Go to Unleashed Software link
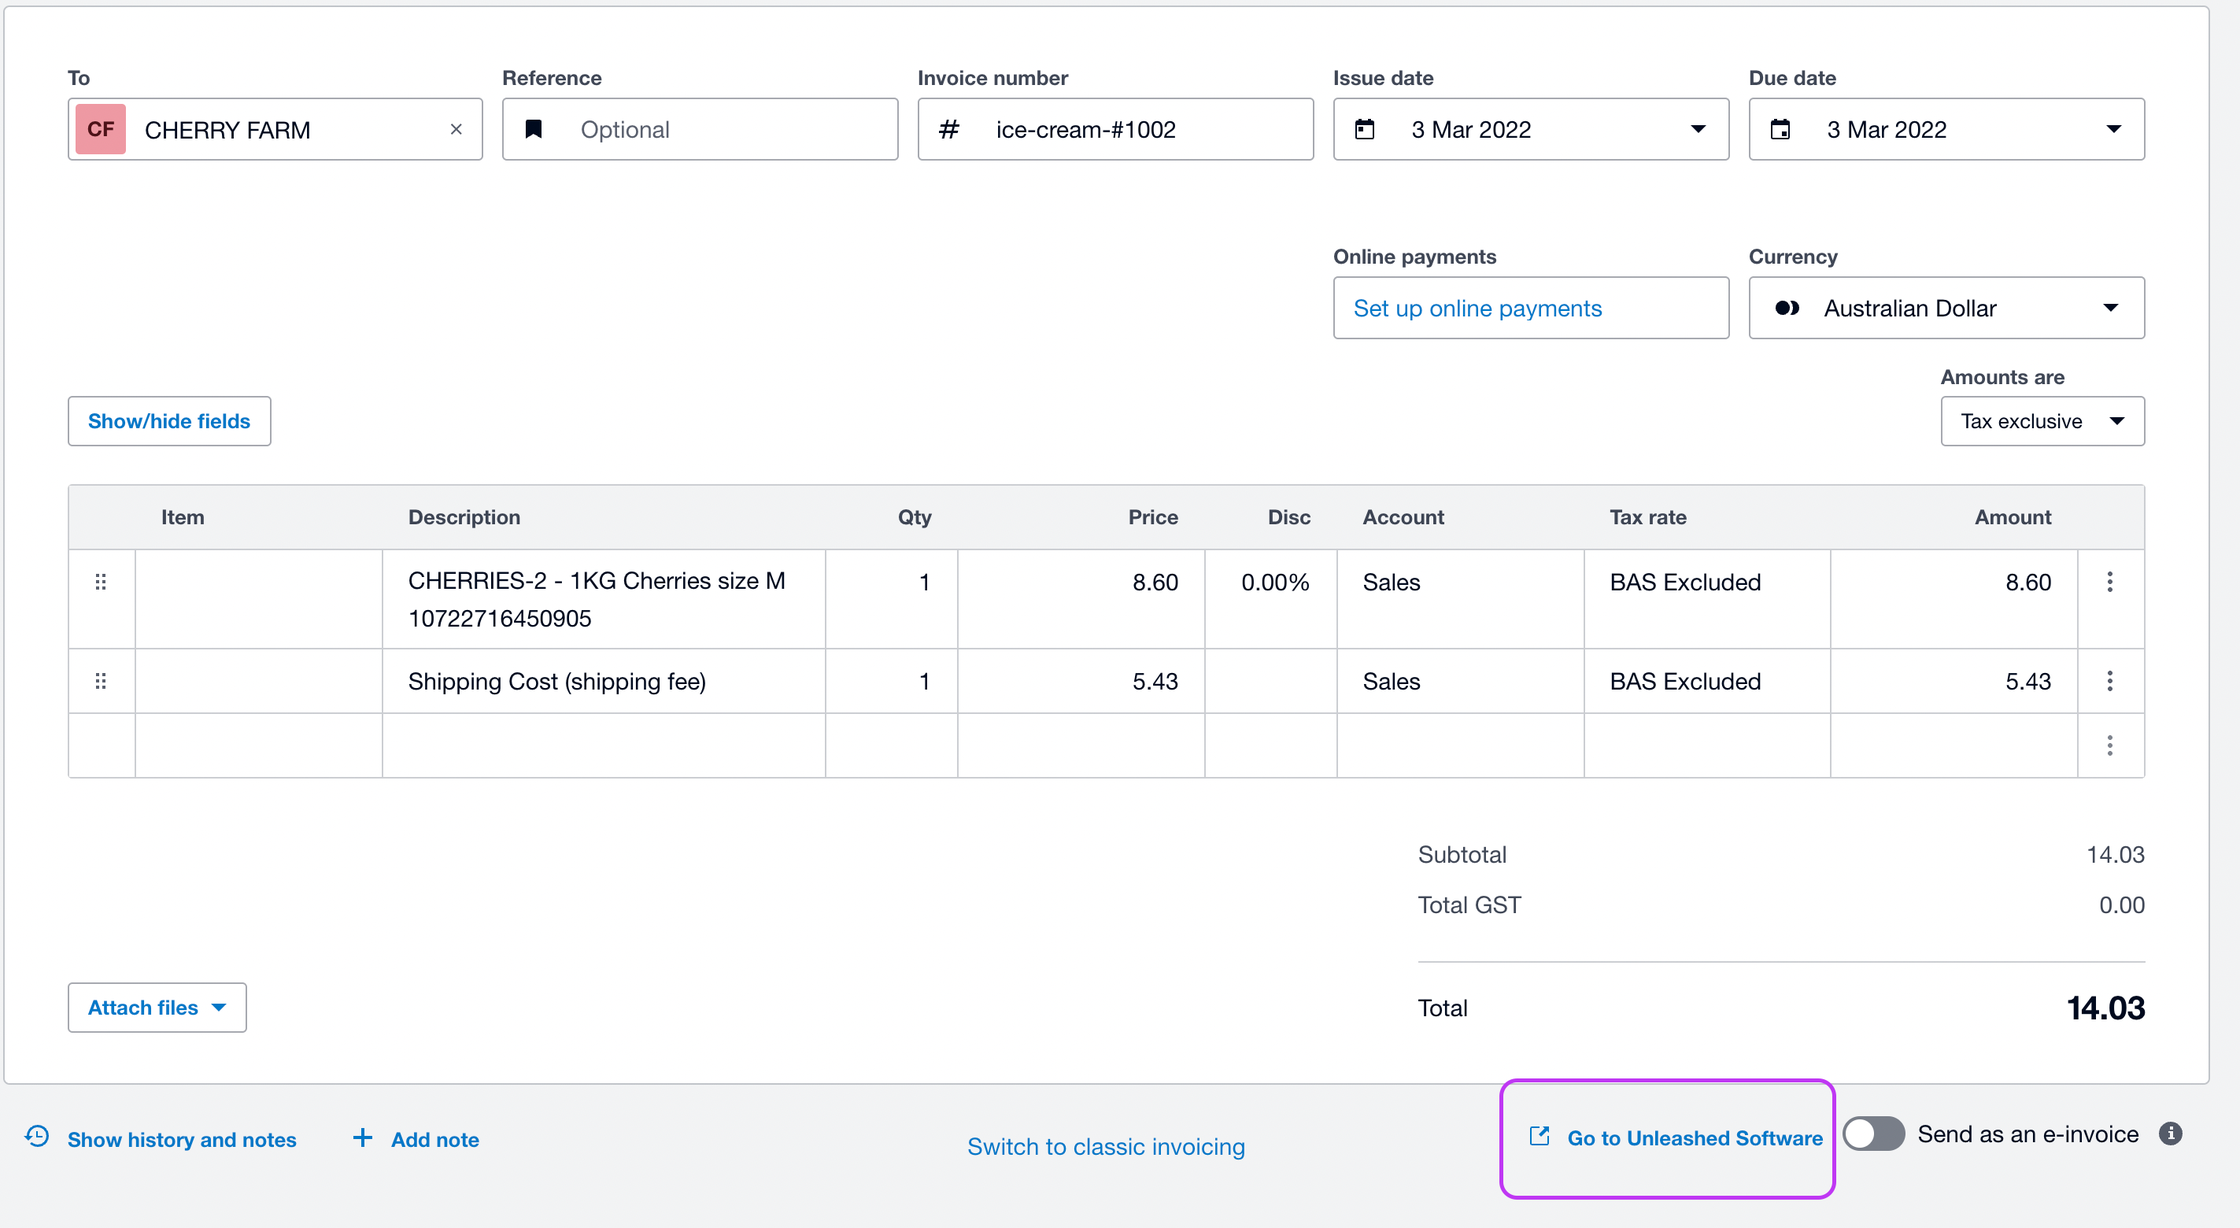The image size is (2240, 1228). pos(1675,1138)
